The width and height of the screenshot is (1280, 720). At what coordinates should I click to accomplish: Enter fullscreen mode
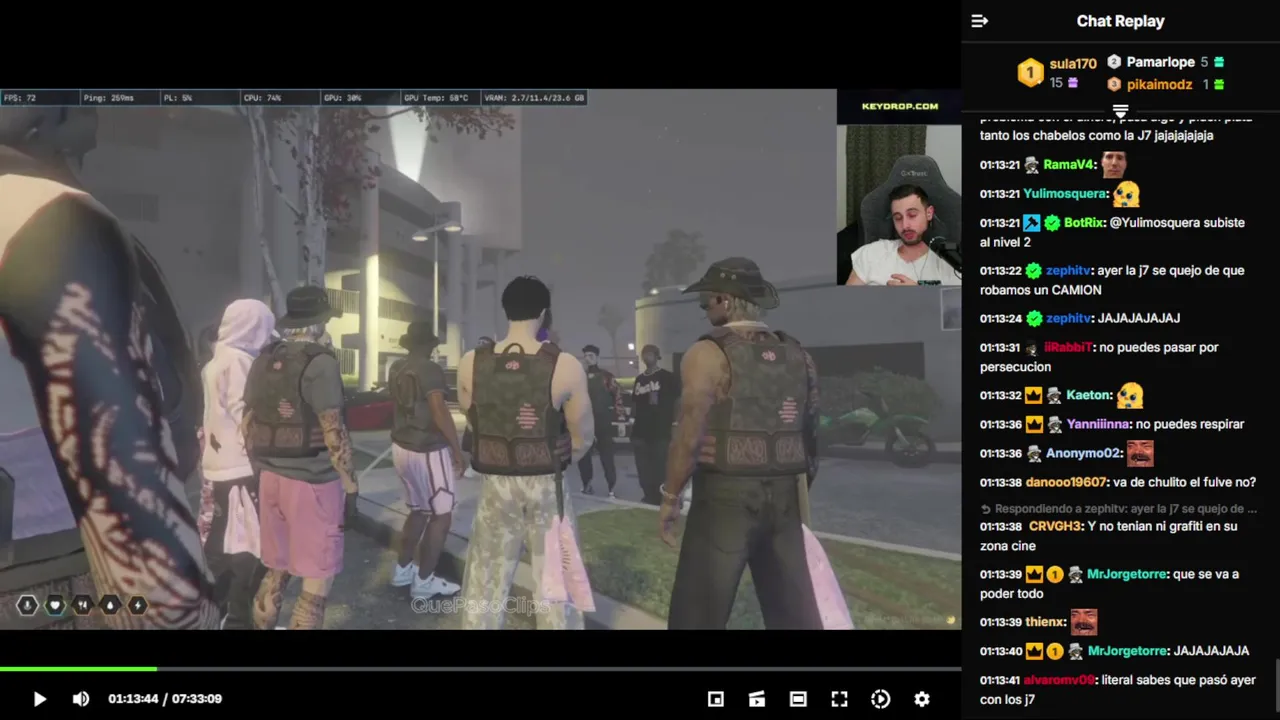click(839, 699)
